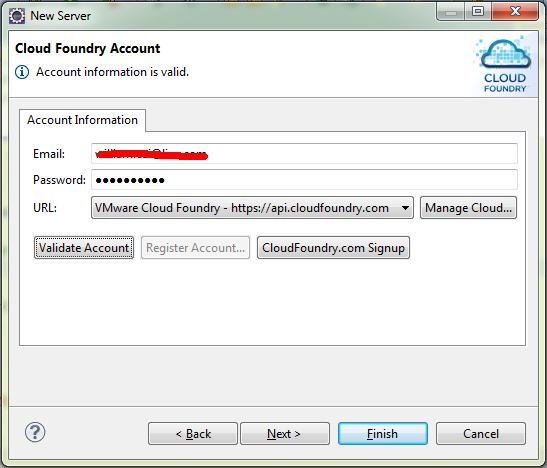This screenshot has height=468, width=547.
Task: Click the Validate Account button
Action: [x=84, y=248]
